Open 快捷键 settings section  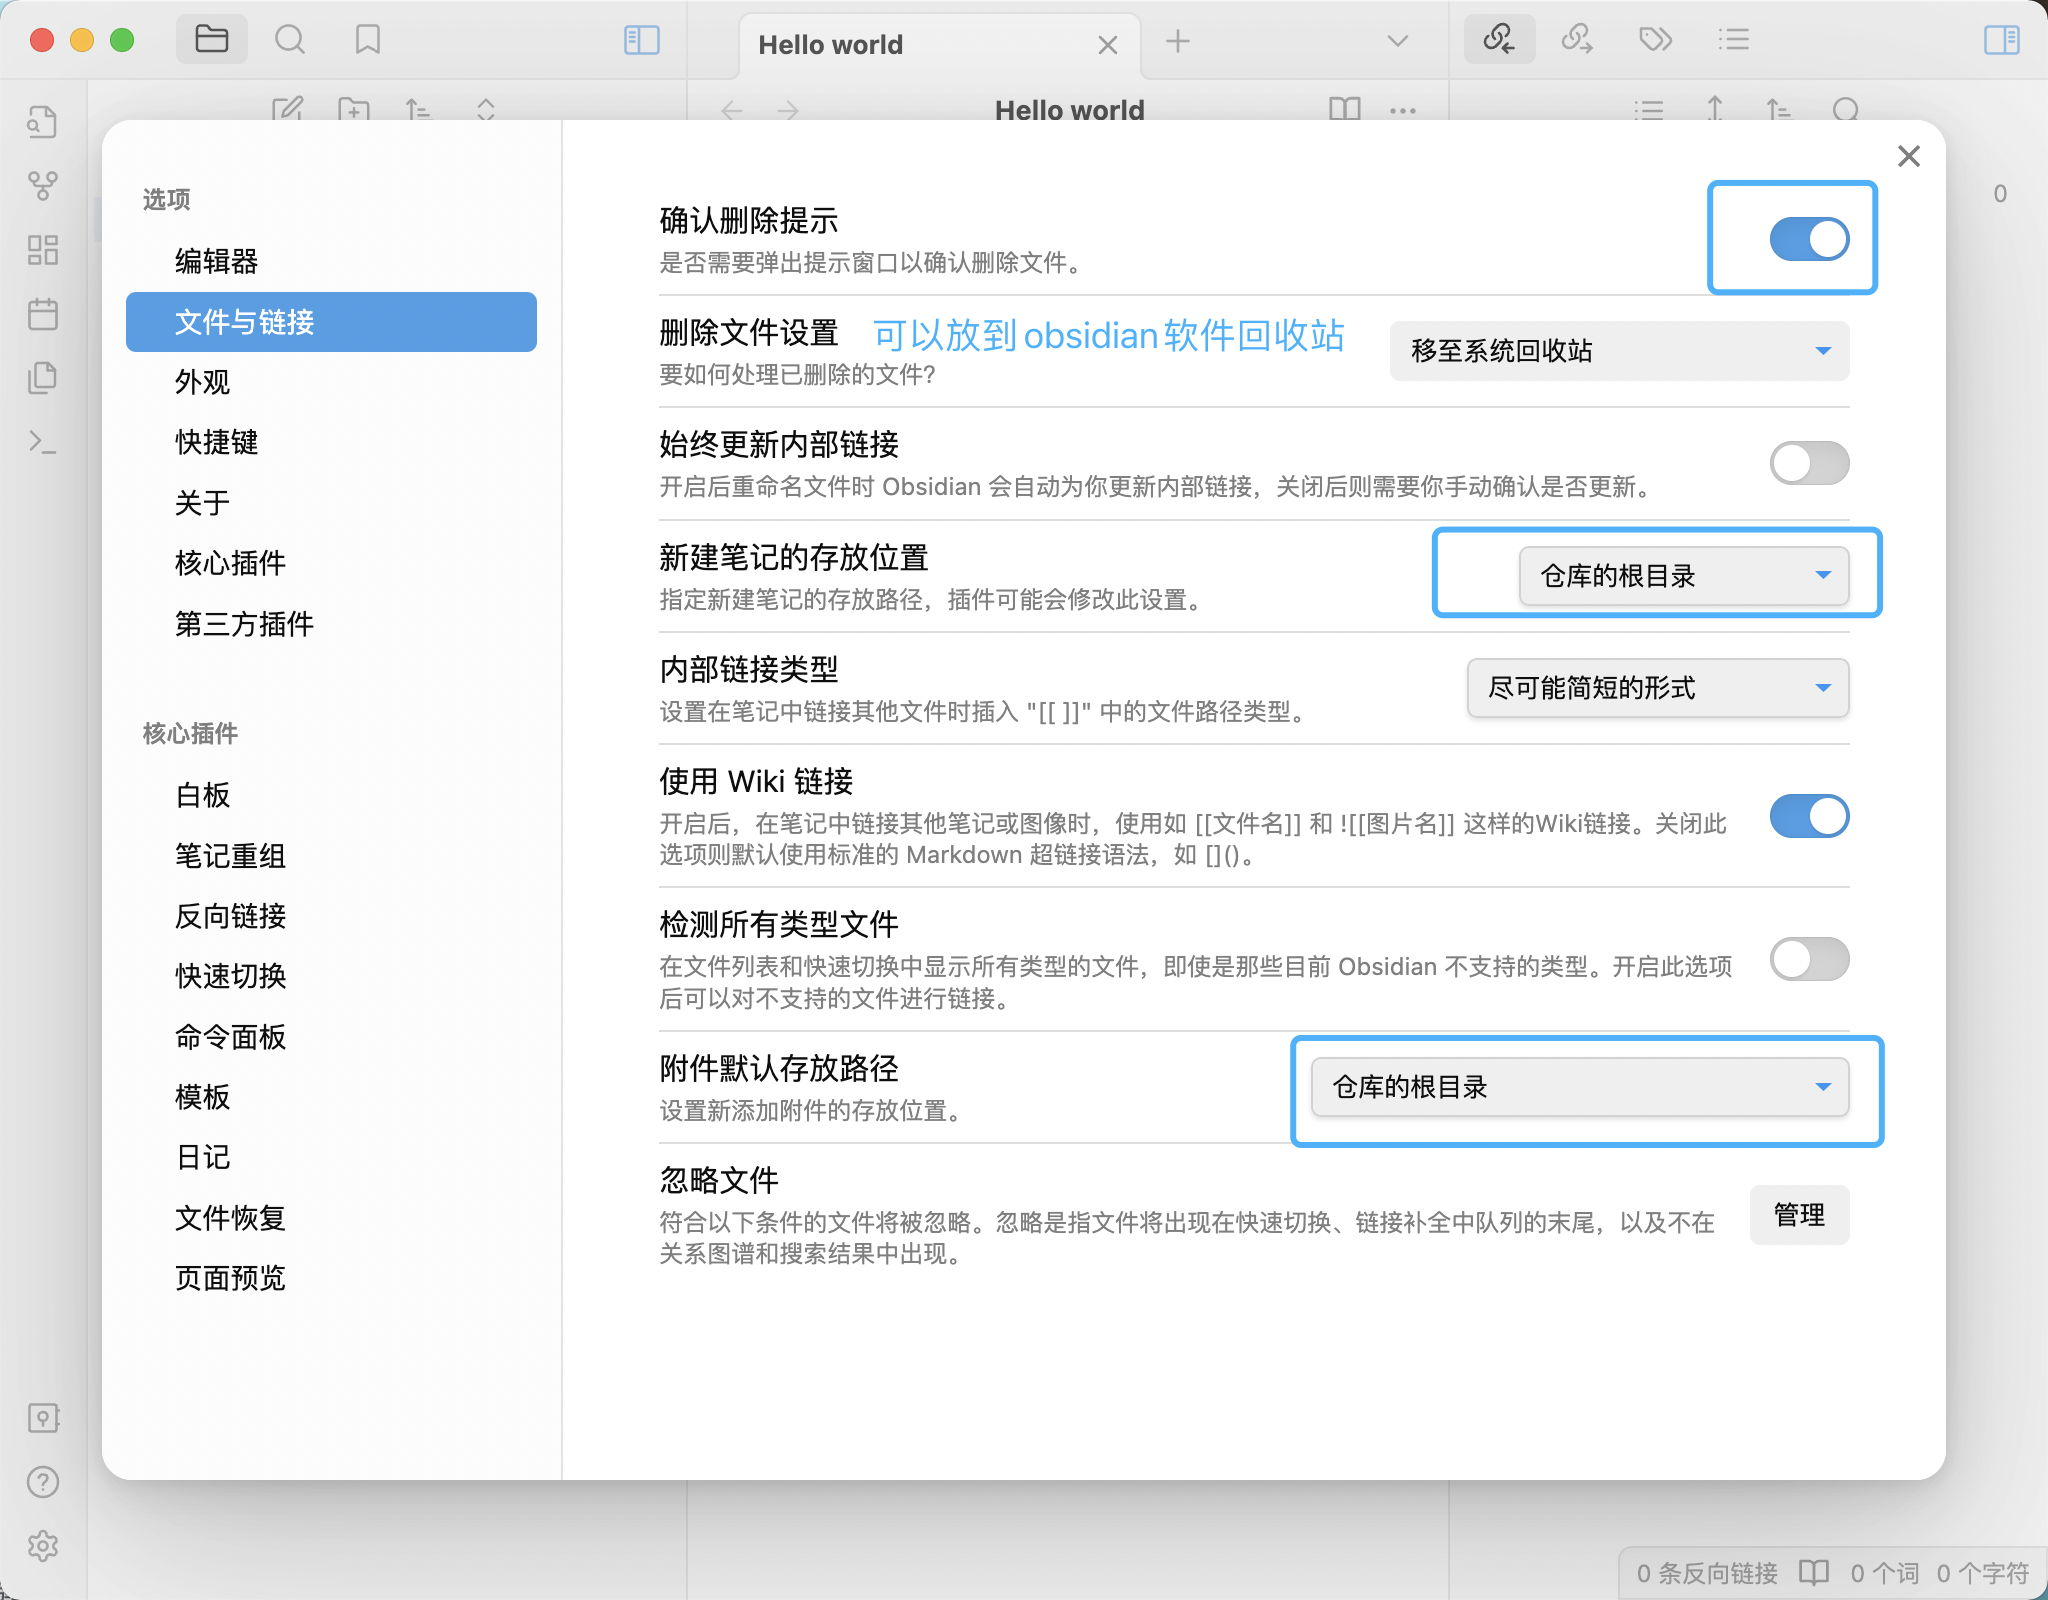pos(217,442)
